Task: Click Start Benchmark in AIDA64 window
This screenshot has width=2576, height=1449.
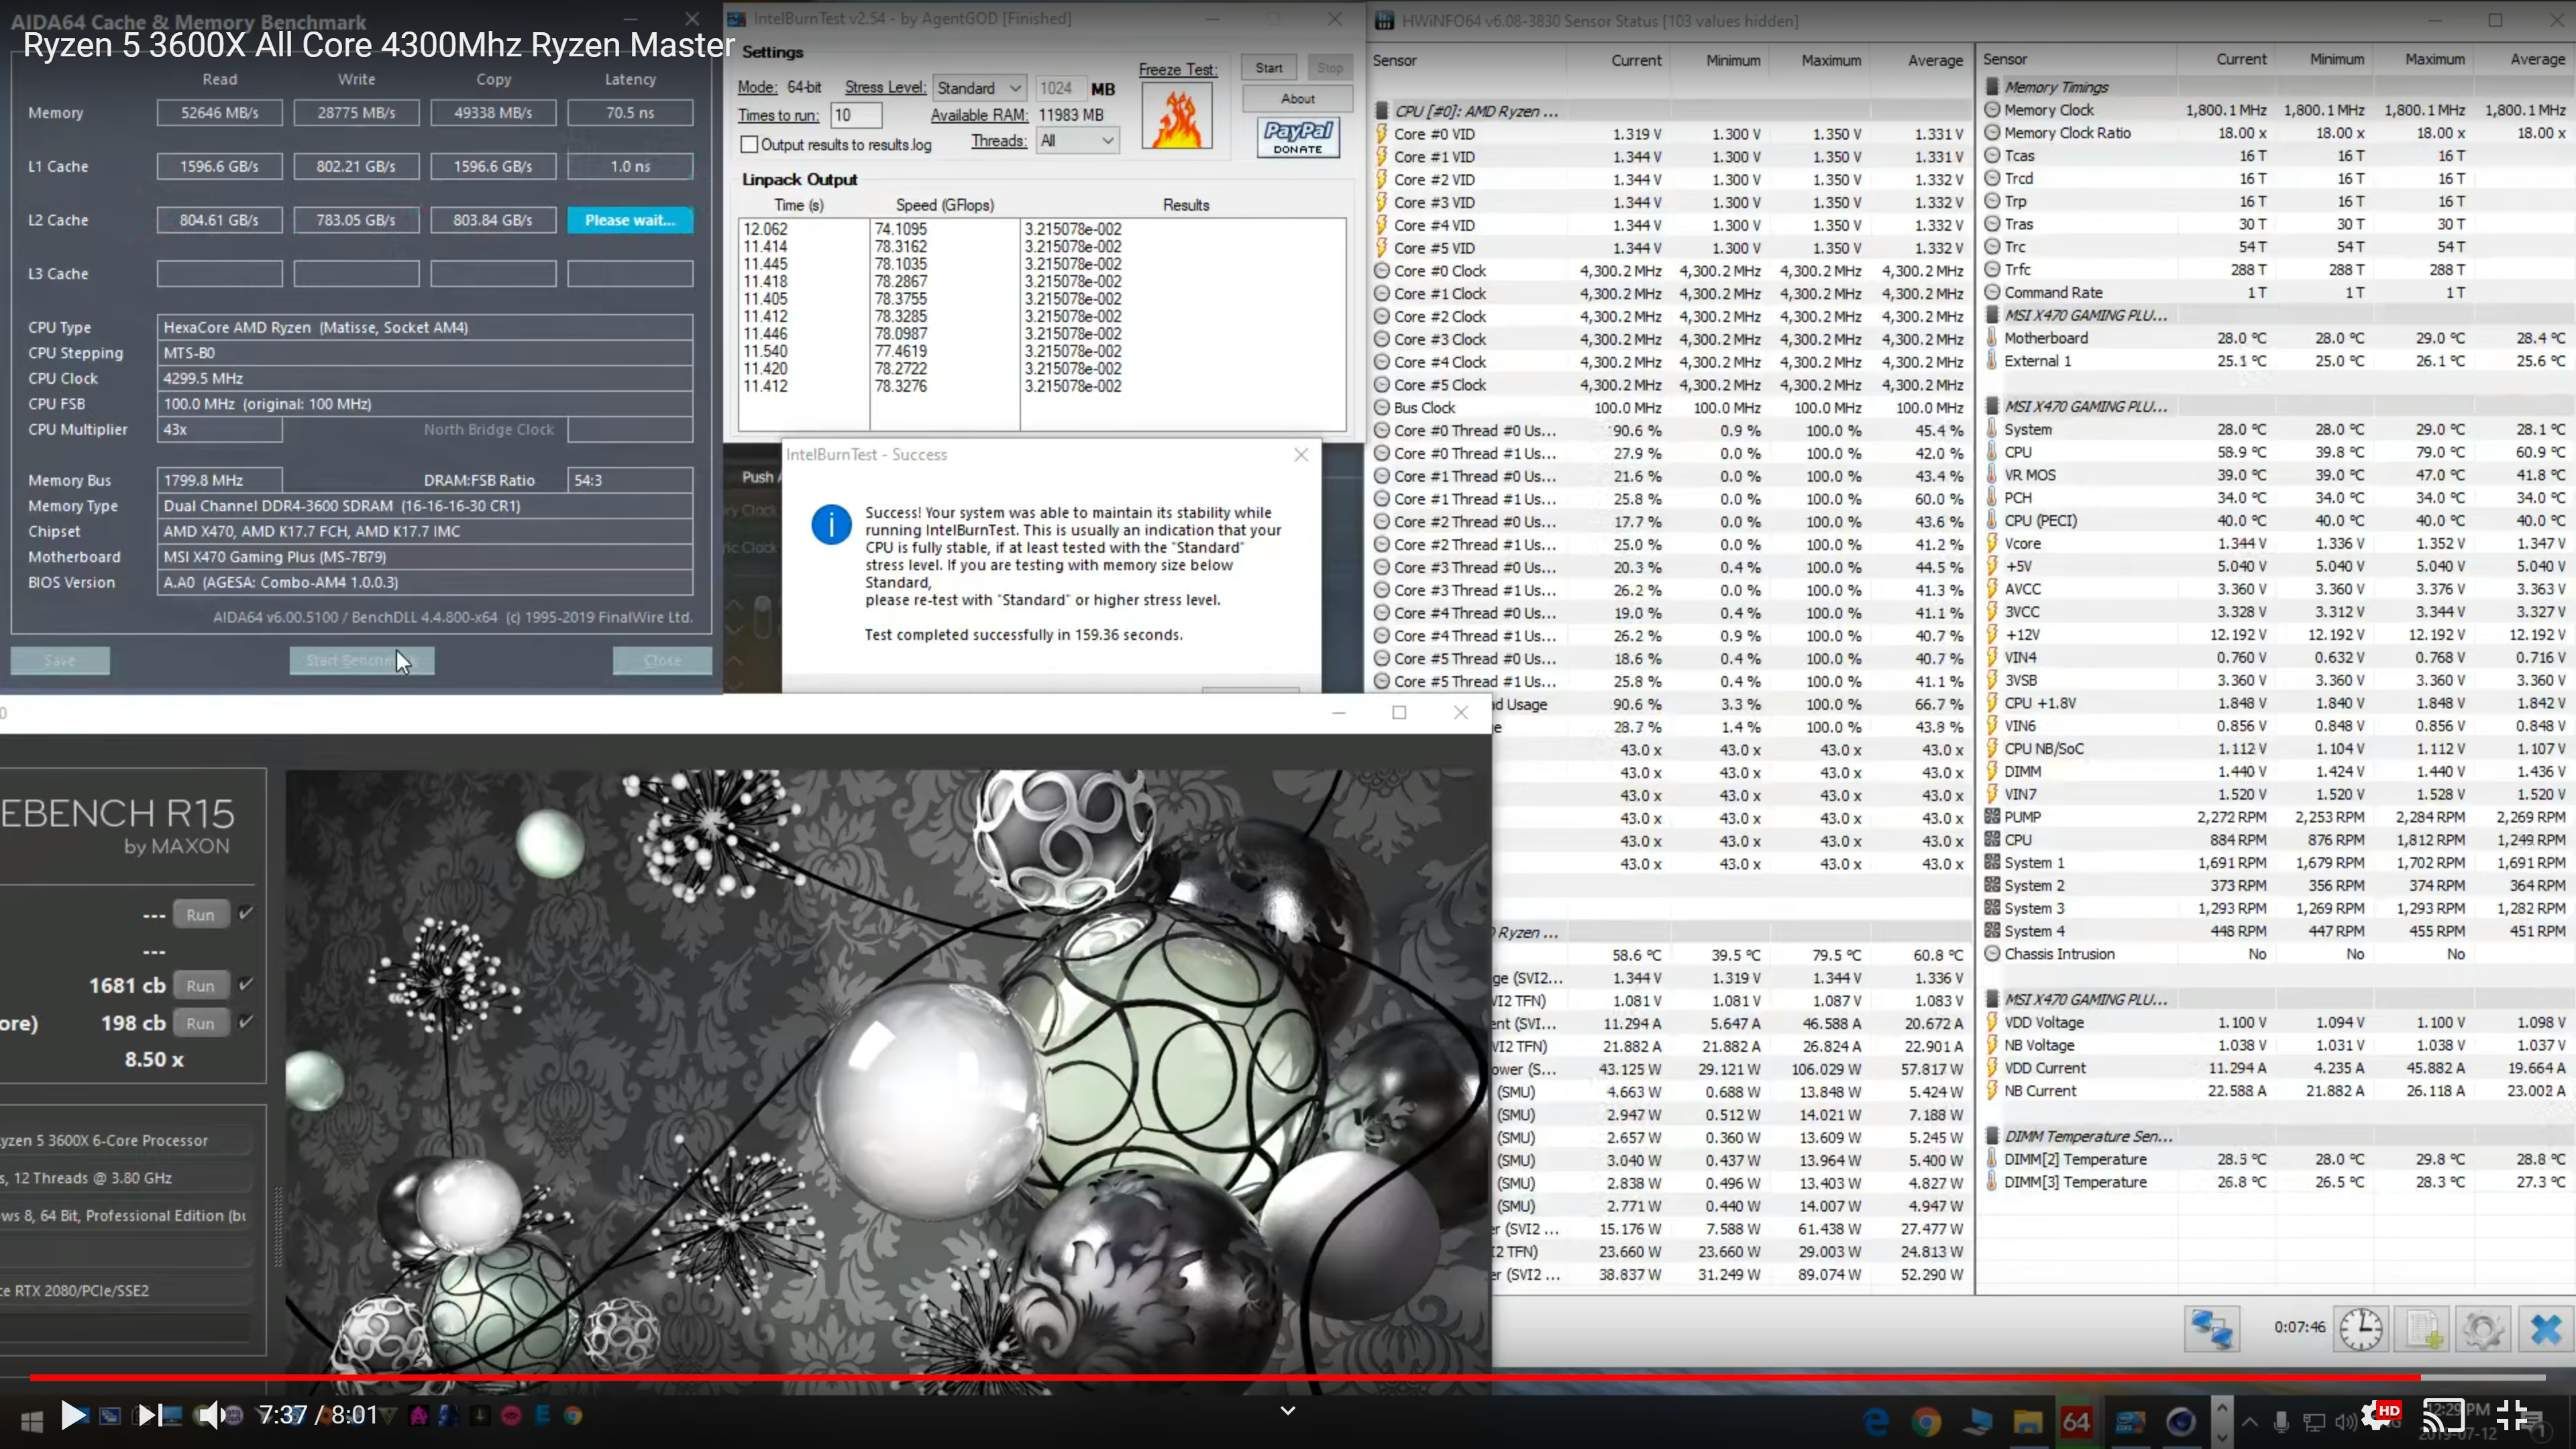Action: (362, 660)
